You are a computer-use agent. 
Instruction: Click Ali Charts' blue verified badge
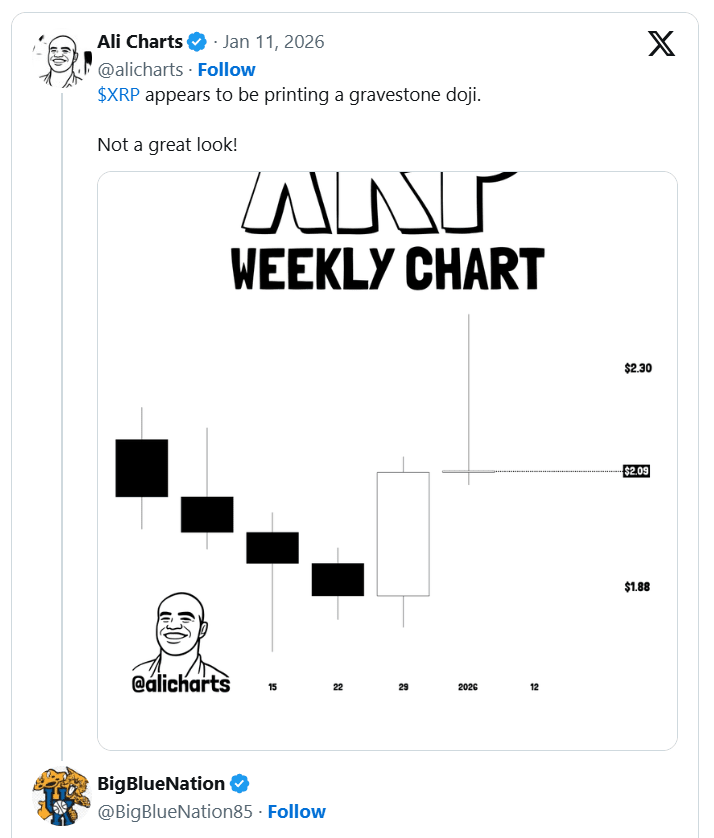(198, 42)
